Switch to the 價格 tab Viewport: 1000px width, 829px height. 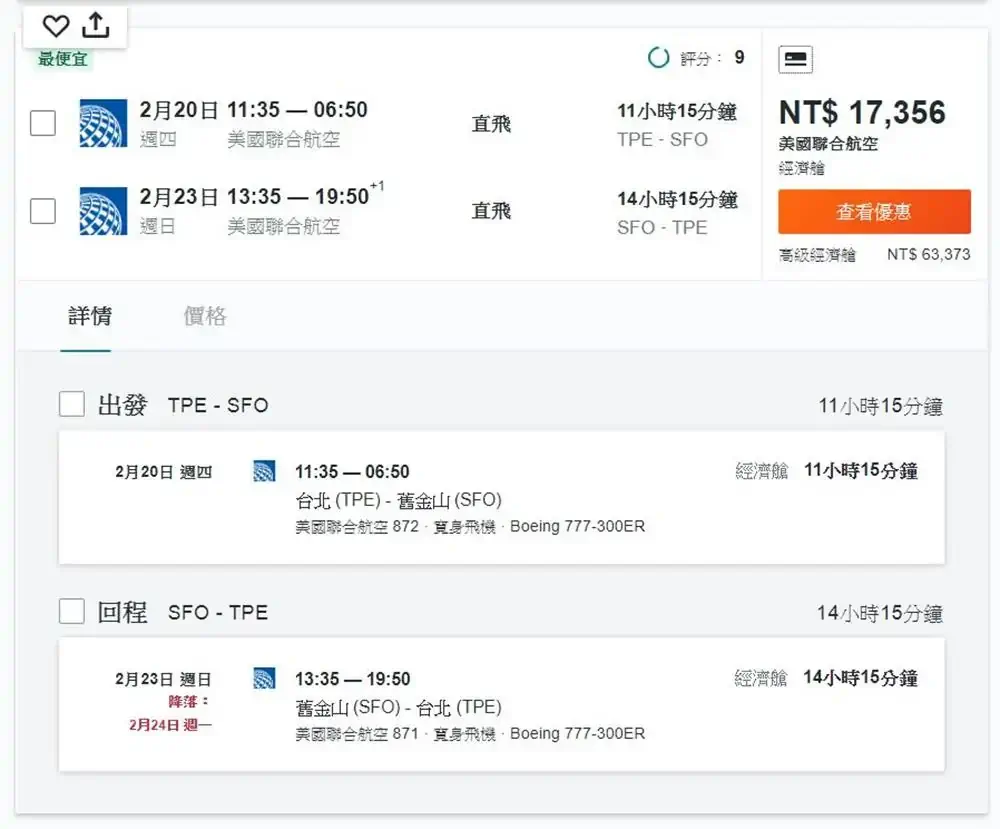(x=205, y=316)
